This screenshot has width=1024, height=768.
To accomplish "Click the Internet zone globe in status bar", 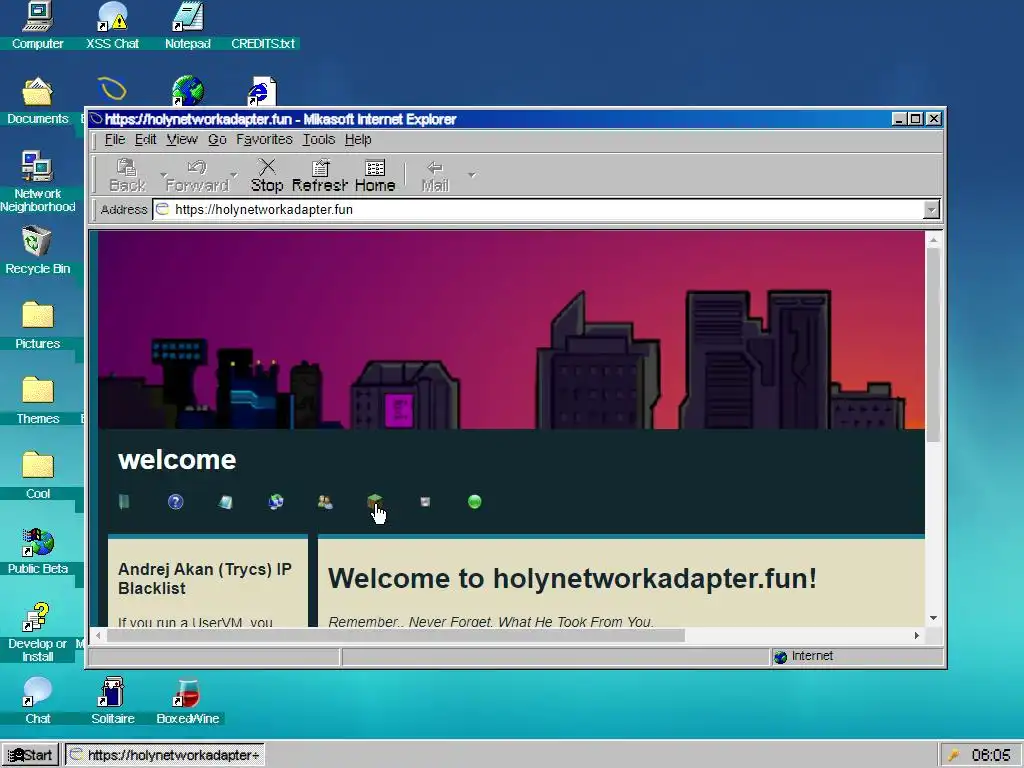I will (780, 656).
